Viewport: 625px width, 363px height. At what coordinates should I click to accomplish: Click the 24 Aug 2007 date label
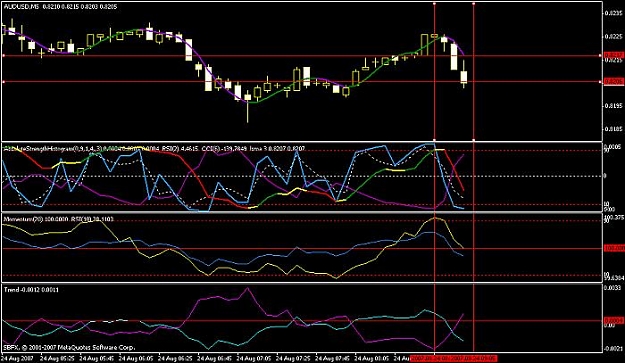pos(18,358)
